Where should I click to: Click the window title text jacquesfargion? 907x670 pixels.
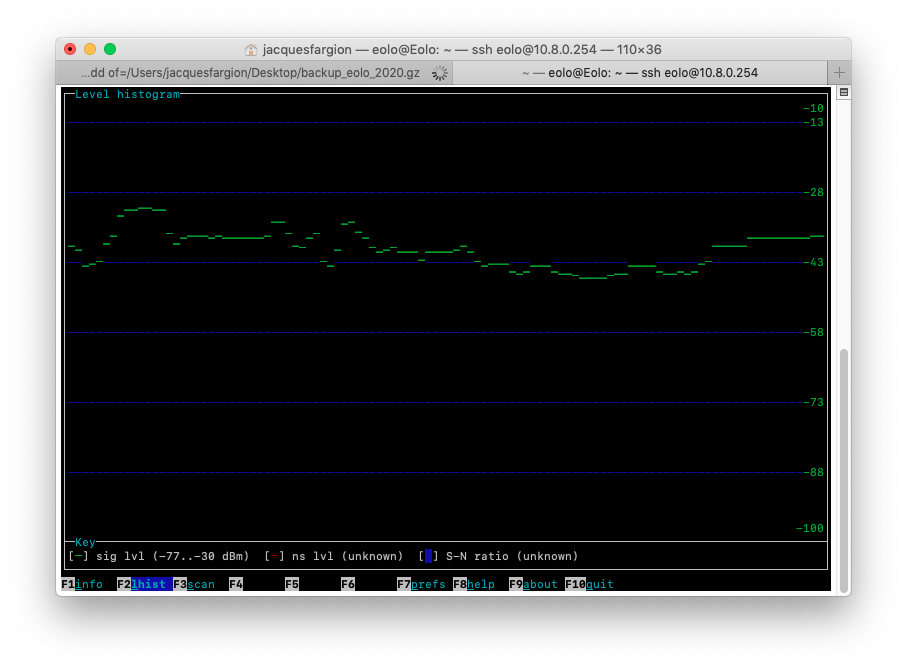coord(307,50)
